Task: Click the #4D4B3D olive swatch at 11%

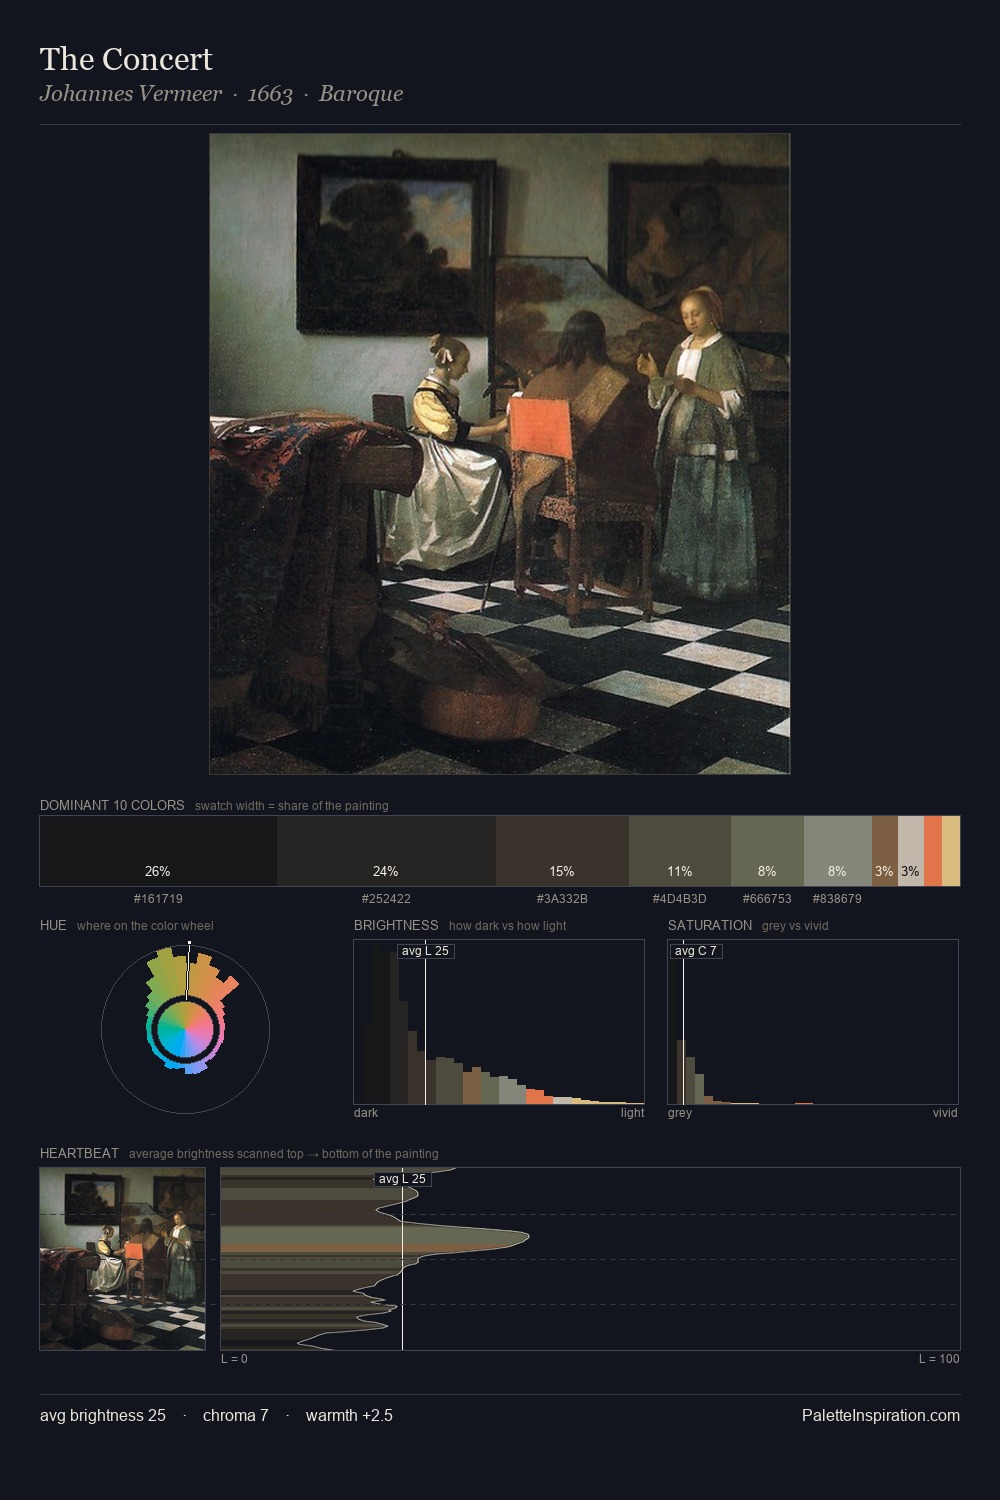Action: [x=680, y=851]
